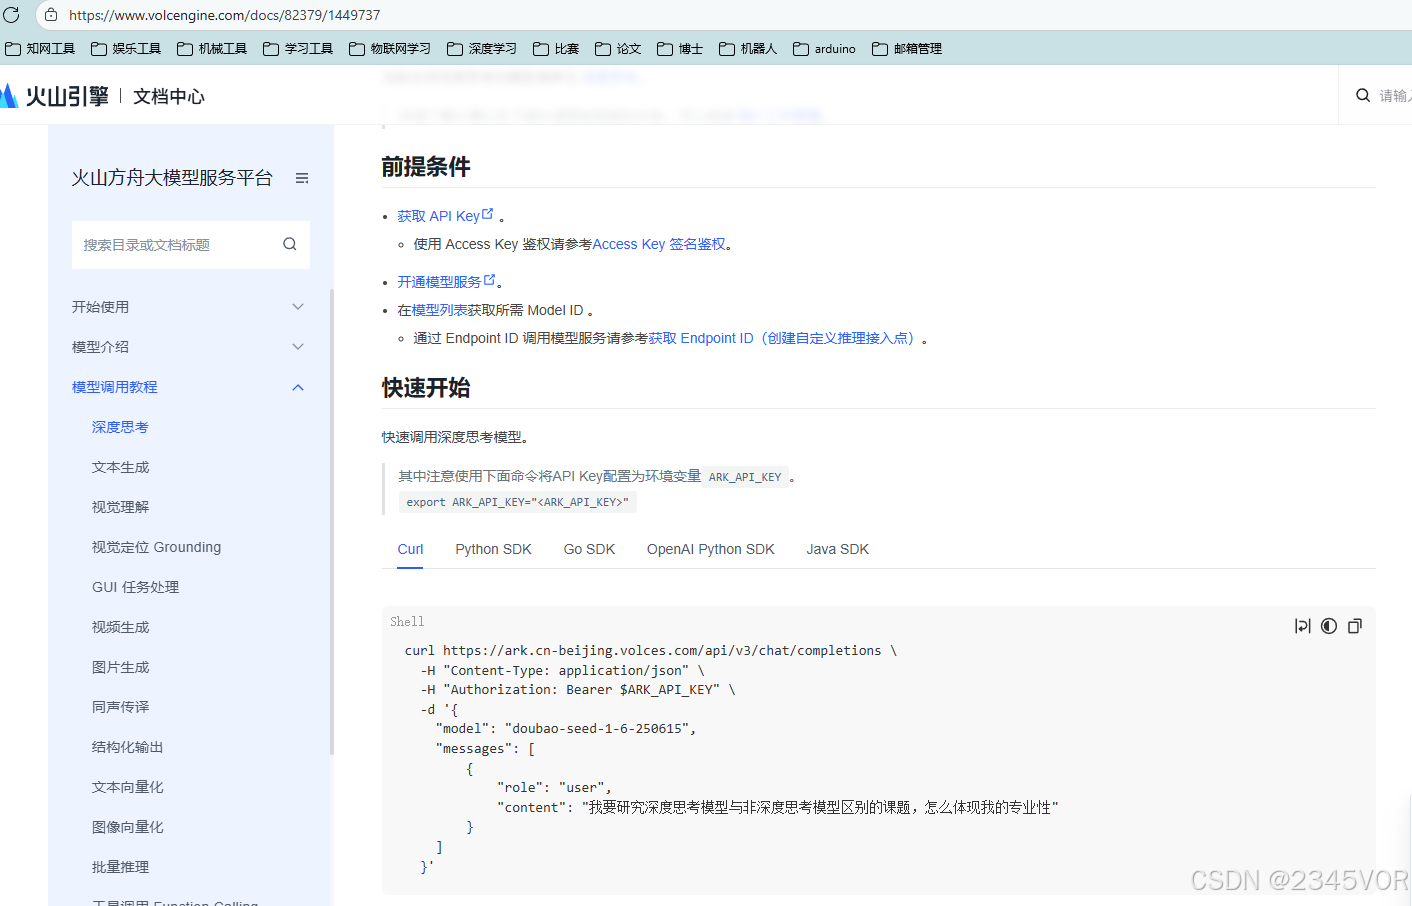Click the address bar URL
Screen dimensions: 1412x906
click(x=224, y=15)
